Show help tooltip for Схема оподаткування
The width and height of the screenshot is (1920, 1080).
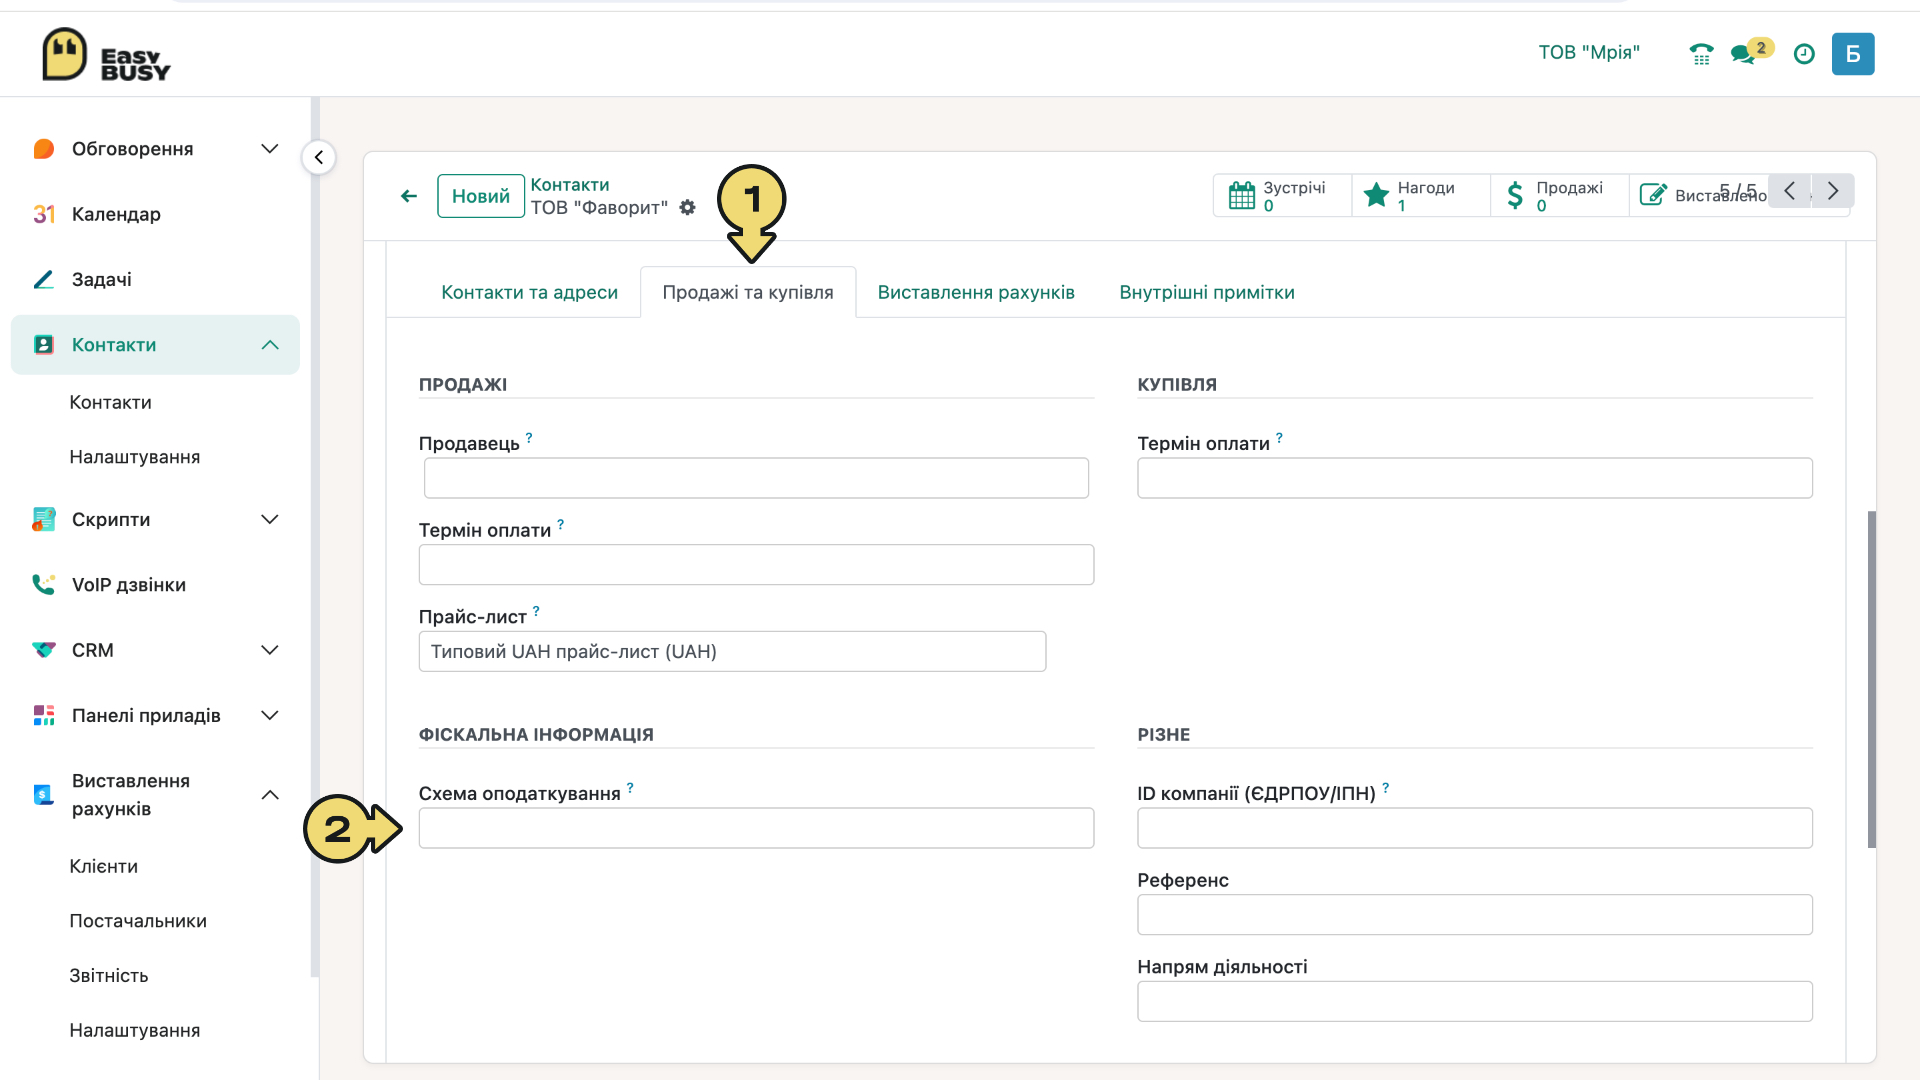point(630,787)
